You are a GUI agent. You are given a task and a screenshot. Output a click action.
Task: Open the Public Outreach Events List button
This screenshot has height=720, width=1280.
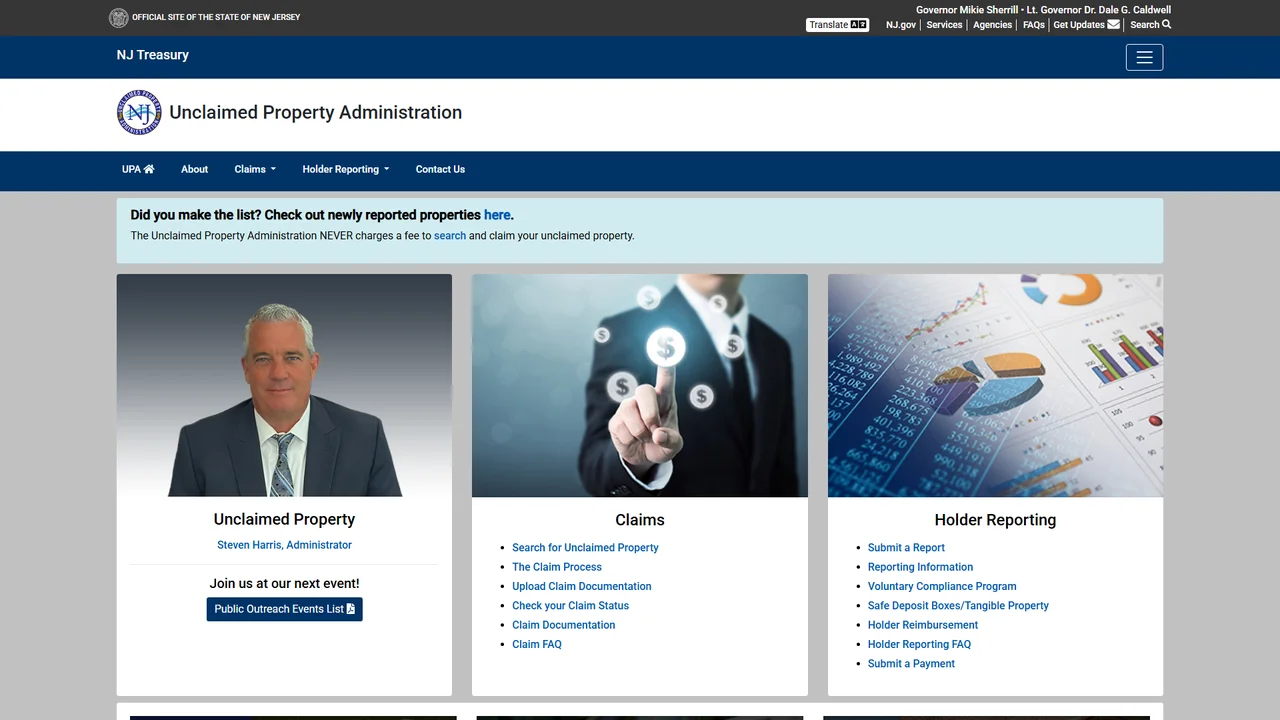click(x=284, y=609)
